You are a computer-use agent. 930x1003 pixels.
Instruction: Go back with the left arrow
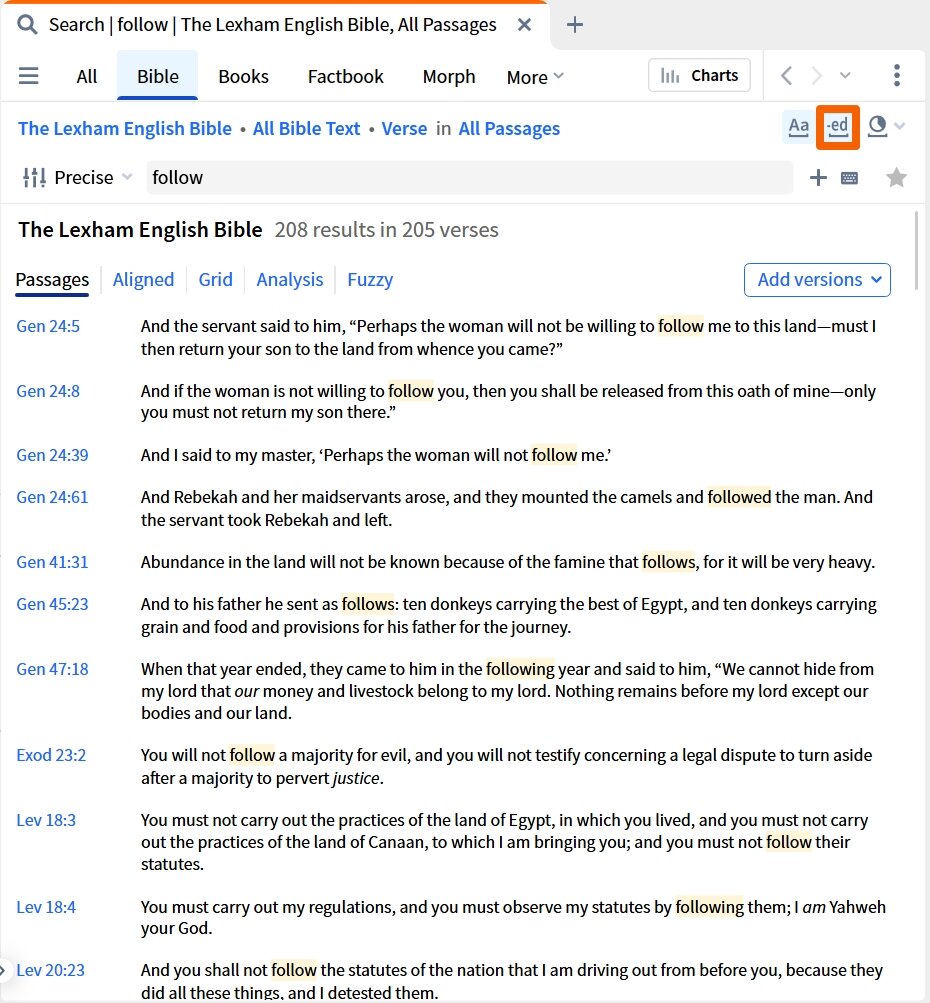click(x=787, y=75)
